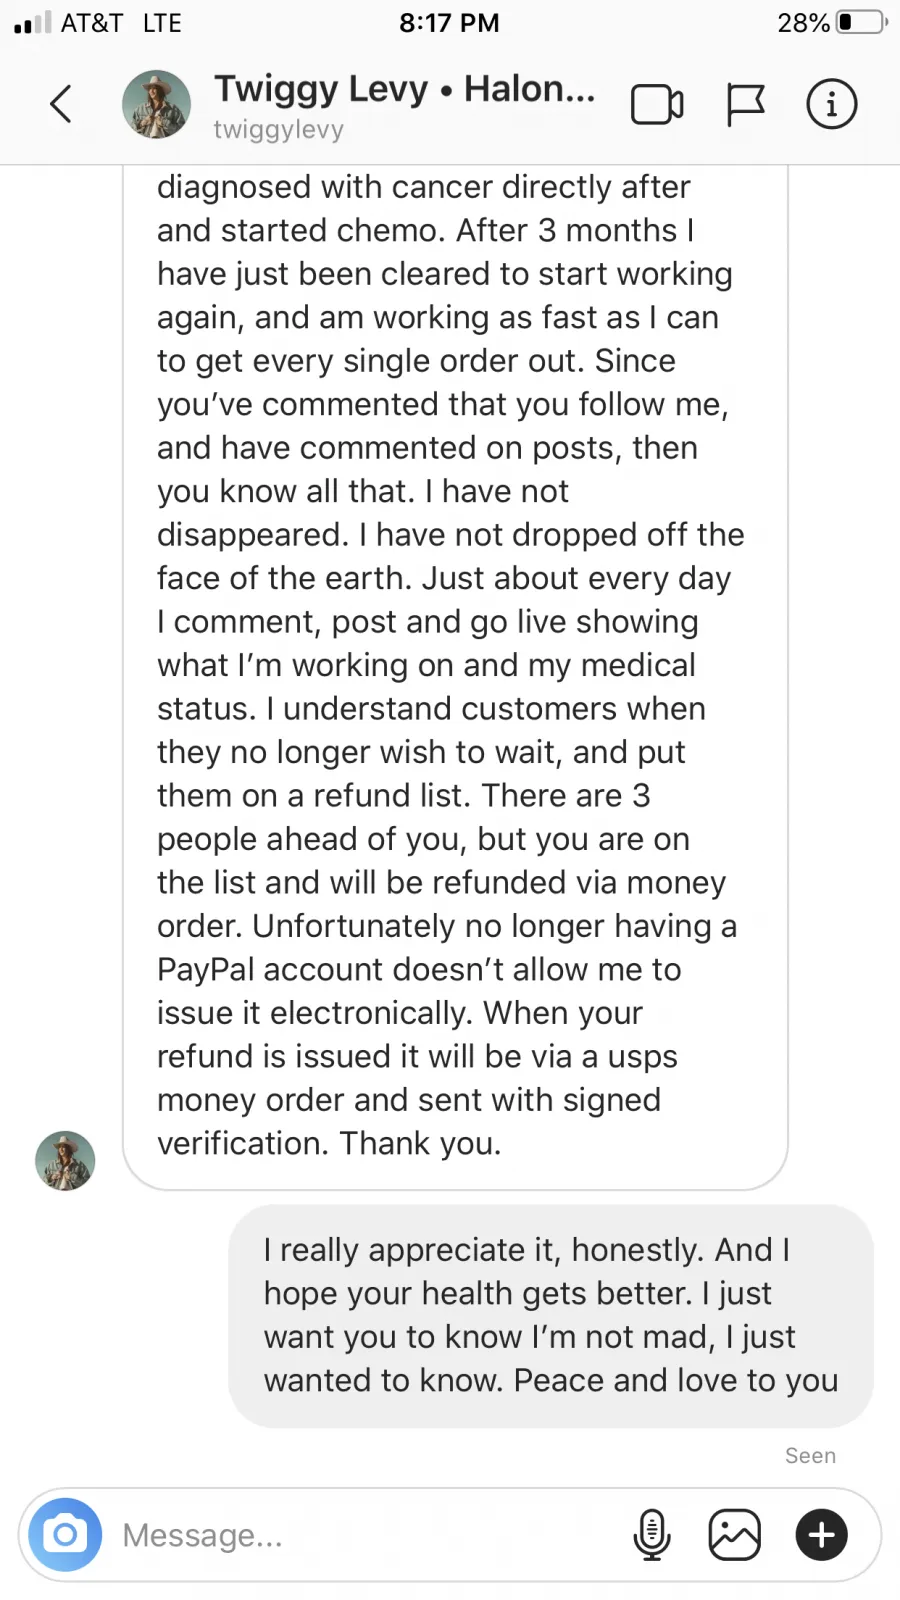This screenshot has width=900, height=1600.
Task: Select the "I really appreciate it" reply bubble
Action: [x=551, y=1315]
